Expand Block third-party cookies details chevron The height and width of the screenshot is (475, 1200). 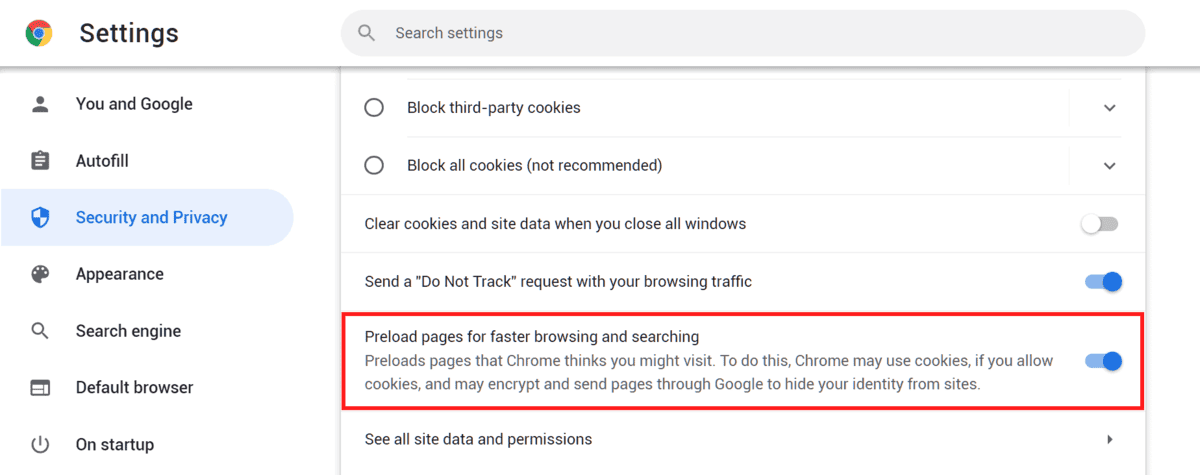click(1110, 108)
